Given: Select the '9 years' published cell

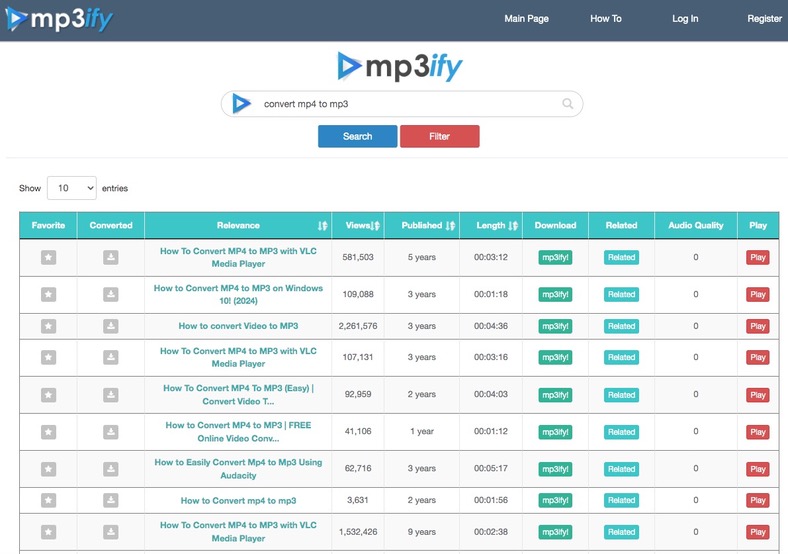Looking at the screenshot, I should point(422,531).
